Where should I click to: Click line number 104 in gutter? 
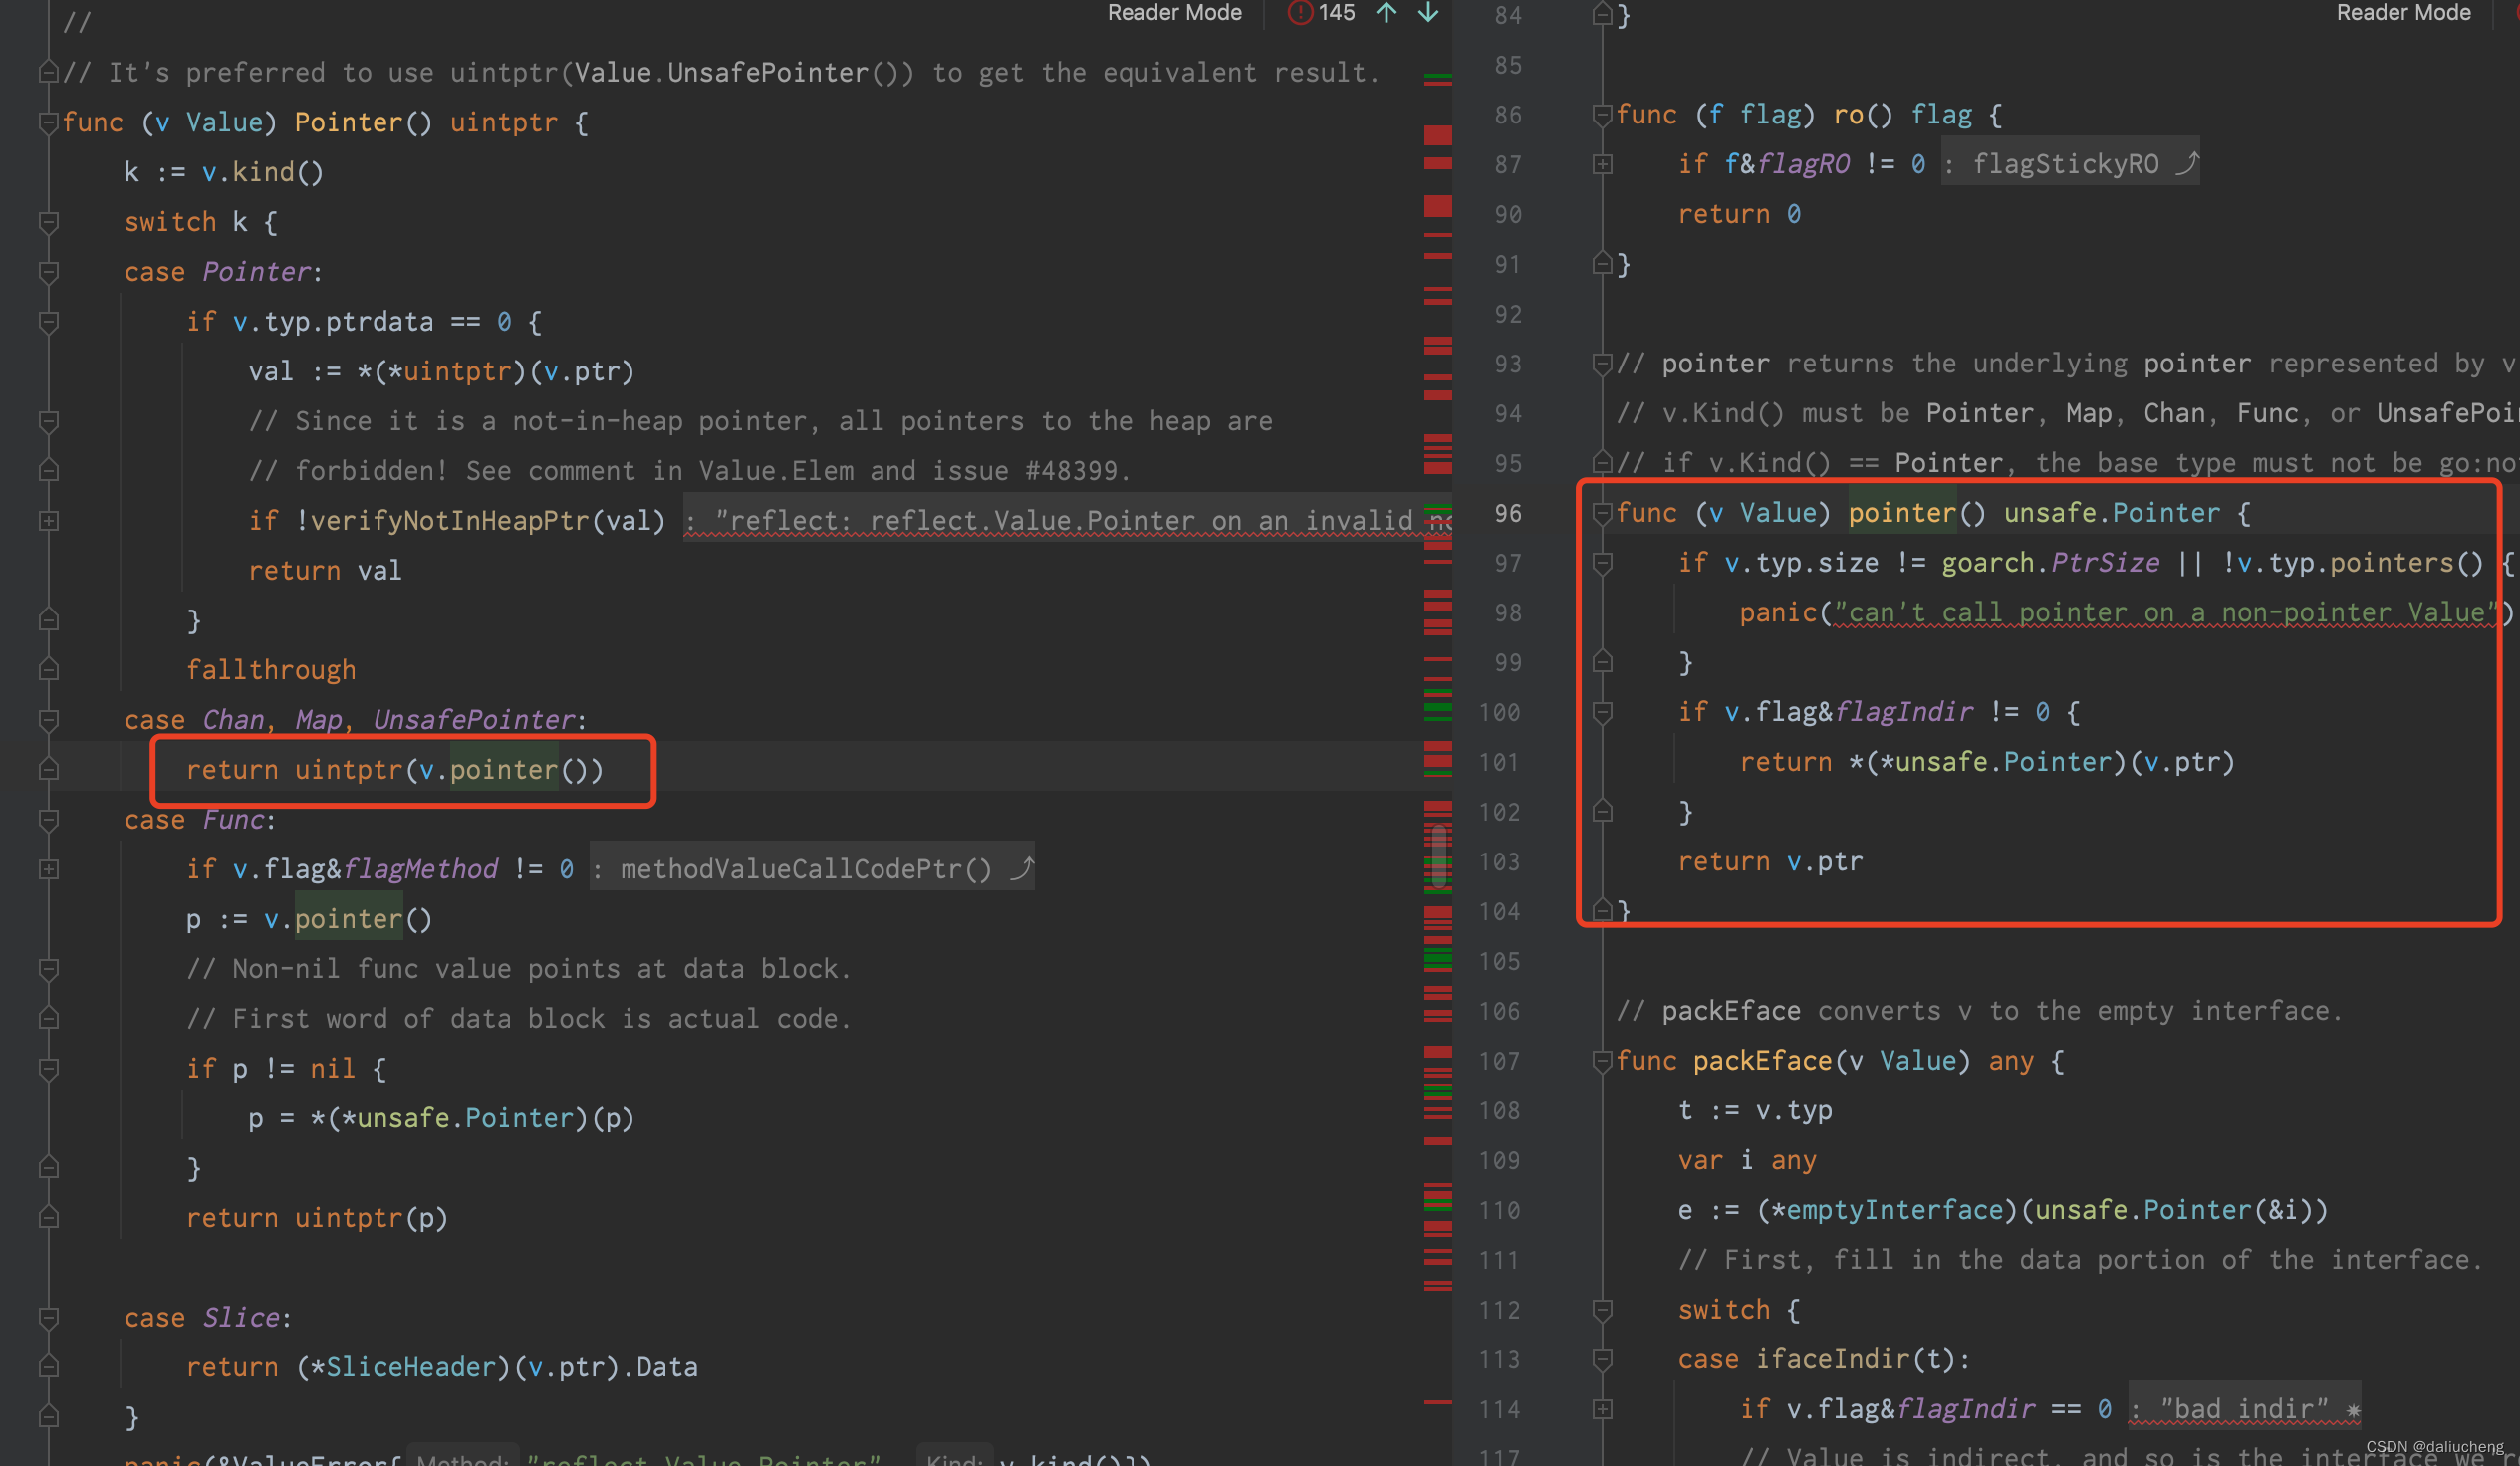tap(1499, 912)
